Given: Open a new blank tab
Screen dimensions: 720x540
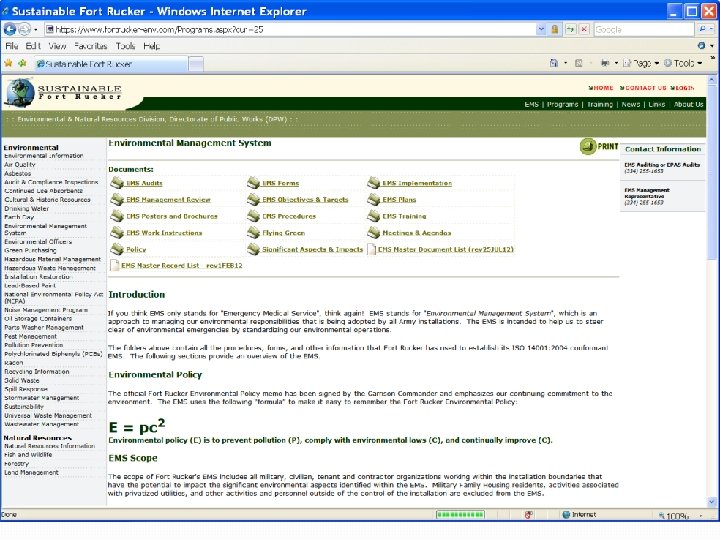Looking at the screenshot, I should pyautogui.click(x=196, y=64).
